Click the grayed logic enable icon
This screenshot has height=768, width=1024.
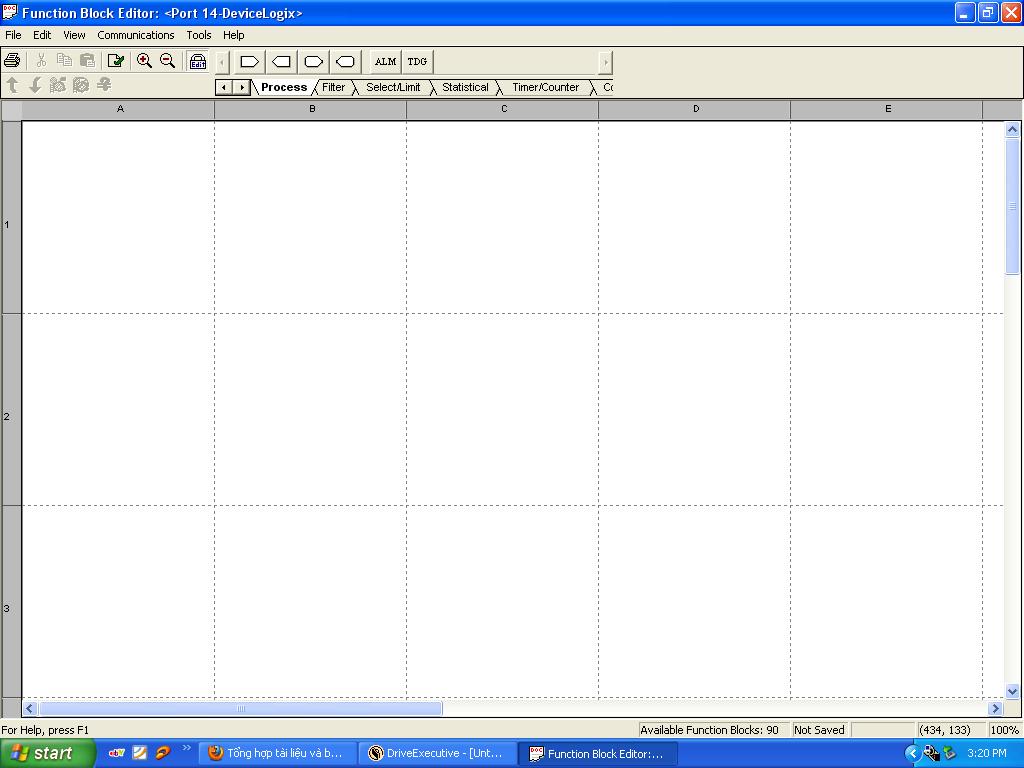click(58, 85)
